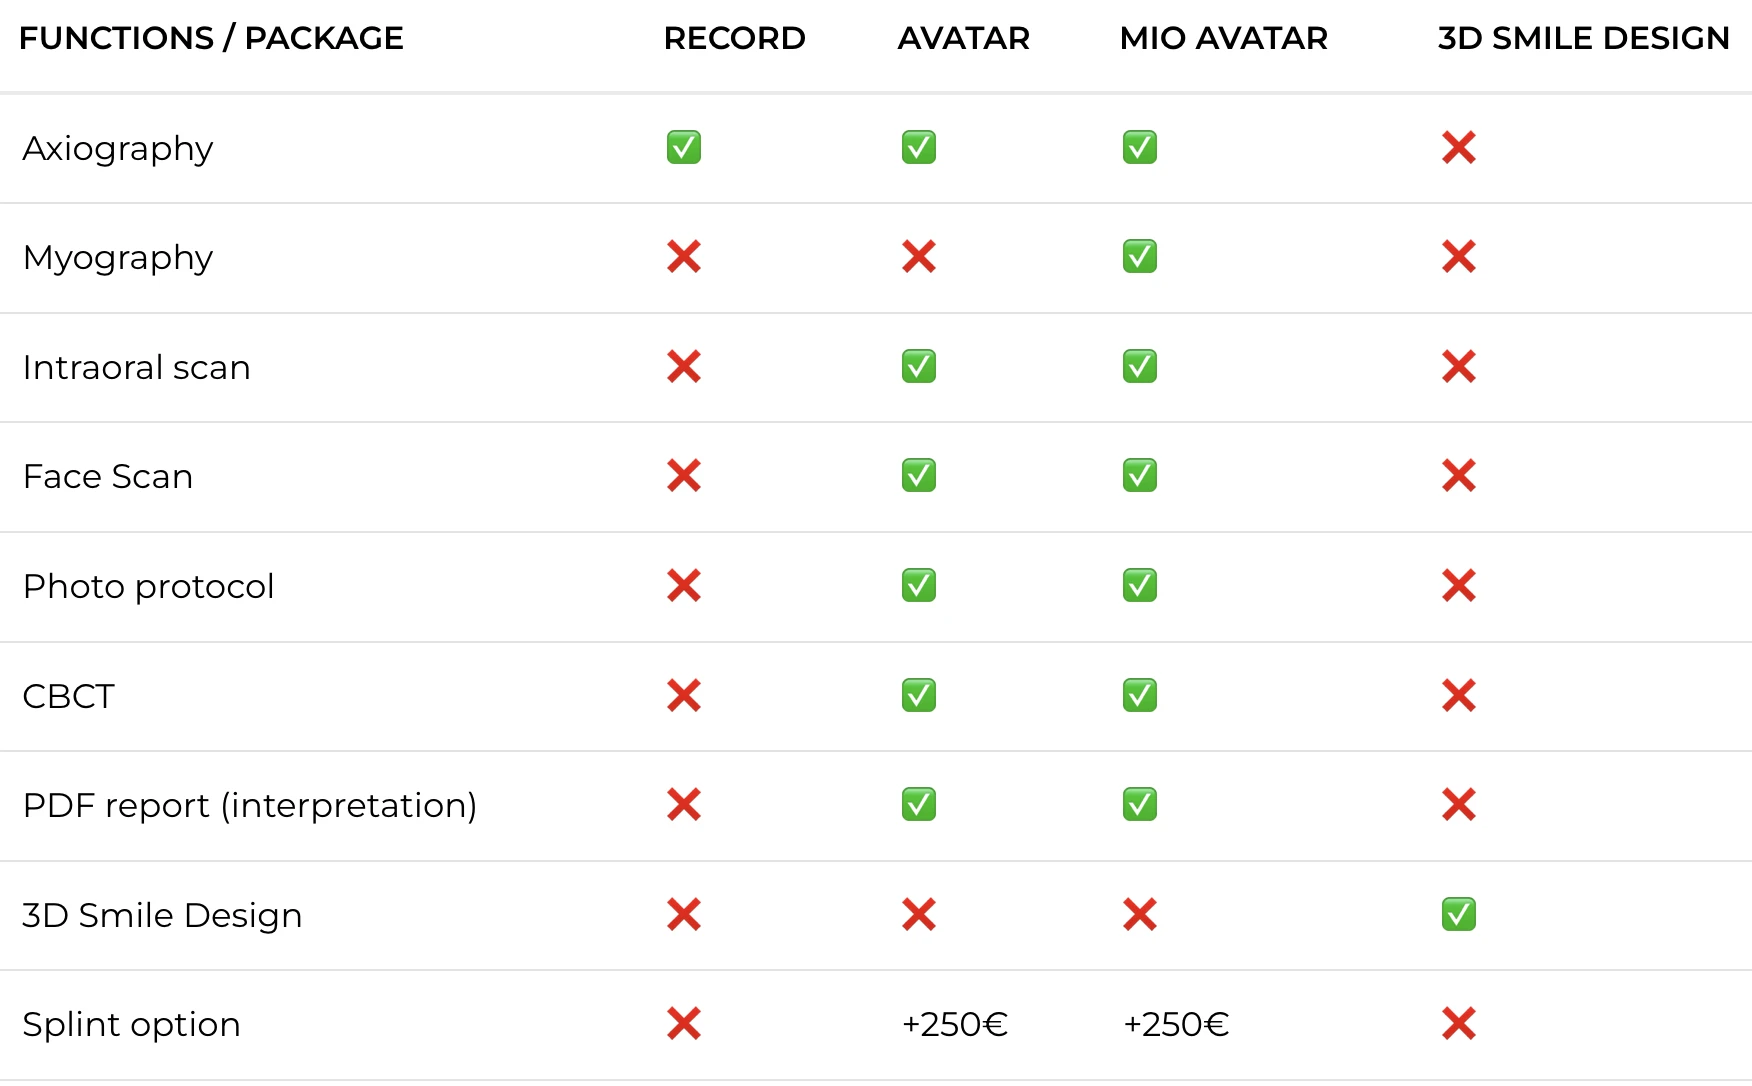Click Photo protocol checkmark under MIO AVATAR
Image resolution: width=1752 pixels, height=1086 pixels.
click(x=1139, y=586)
